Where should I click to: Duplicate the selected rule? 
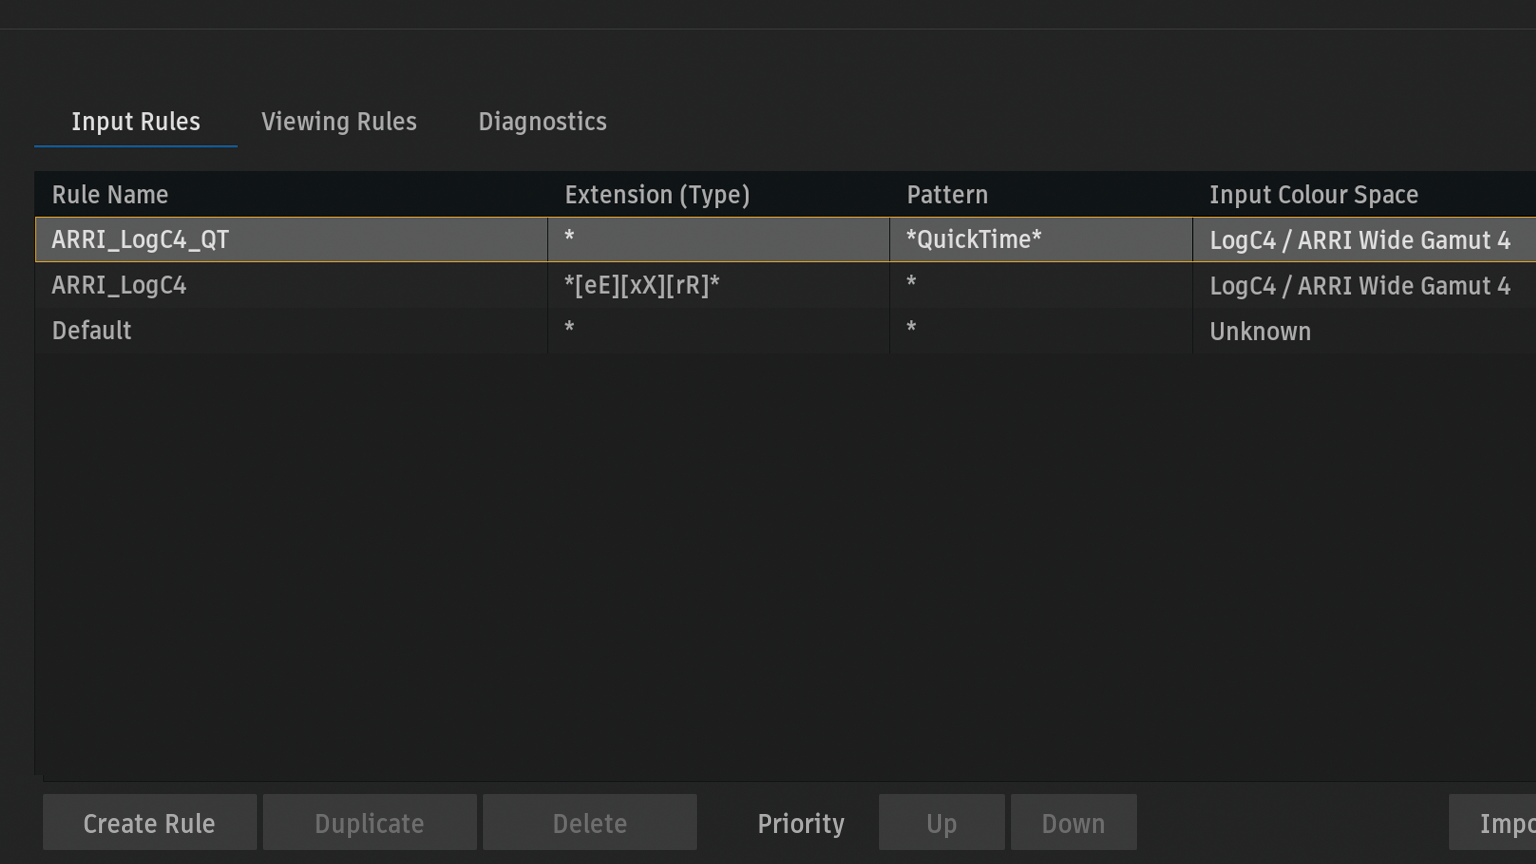pyautogui.click(x=369, y=823)
